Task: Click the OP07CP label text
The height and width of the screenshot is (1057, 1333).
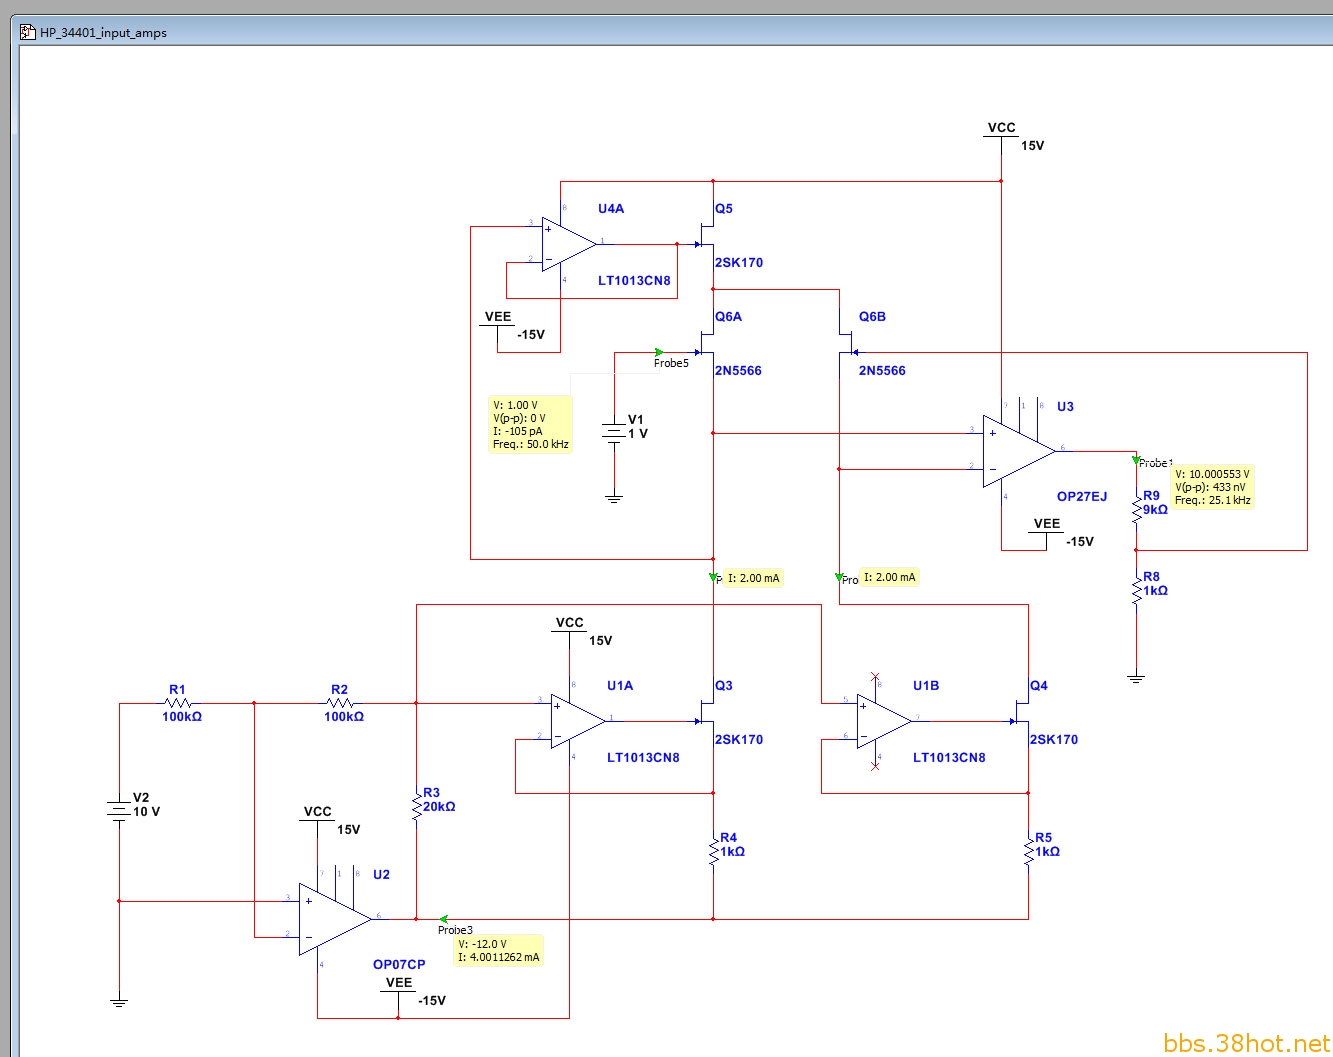Action: (x=399, y=964)
